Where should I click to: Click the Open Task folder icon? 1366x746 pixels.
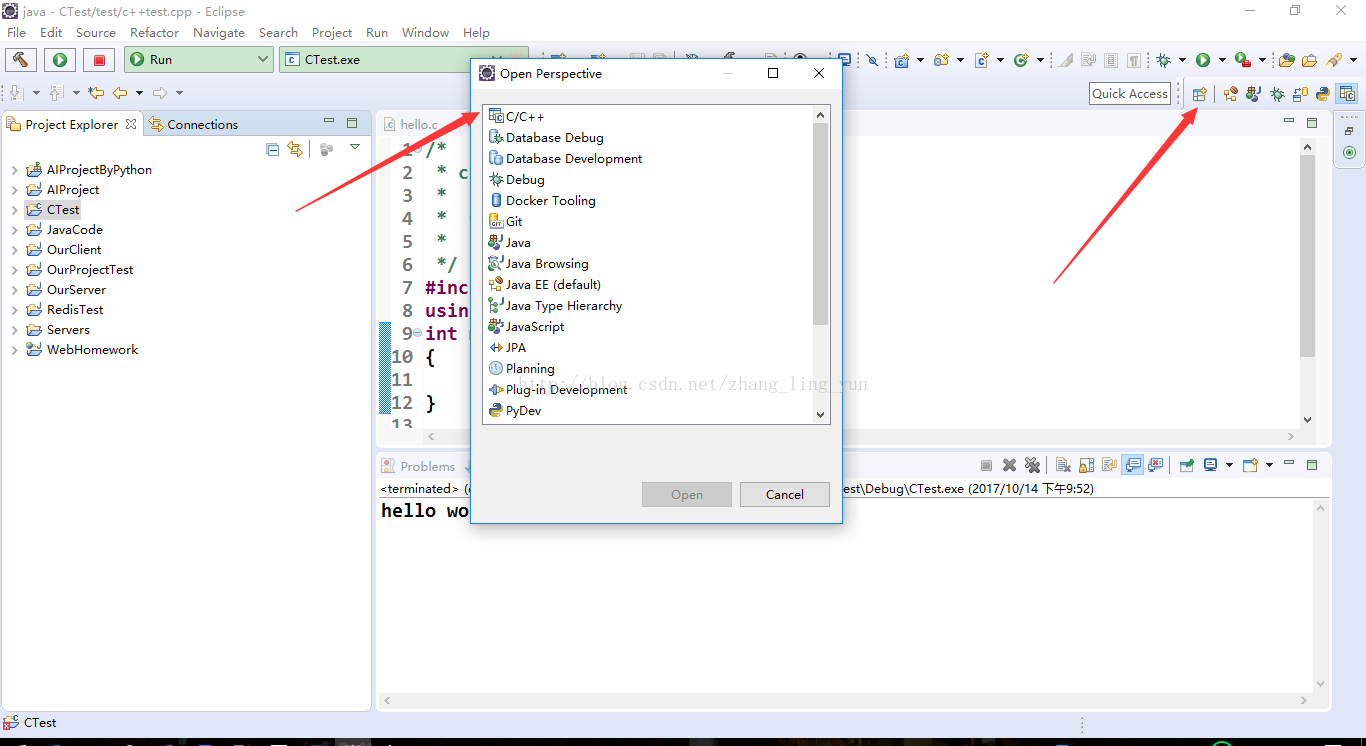click(x=1309, y=60)
